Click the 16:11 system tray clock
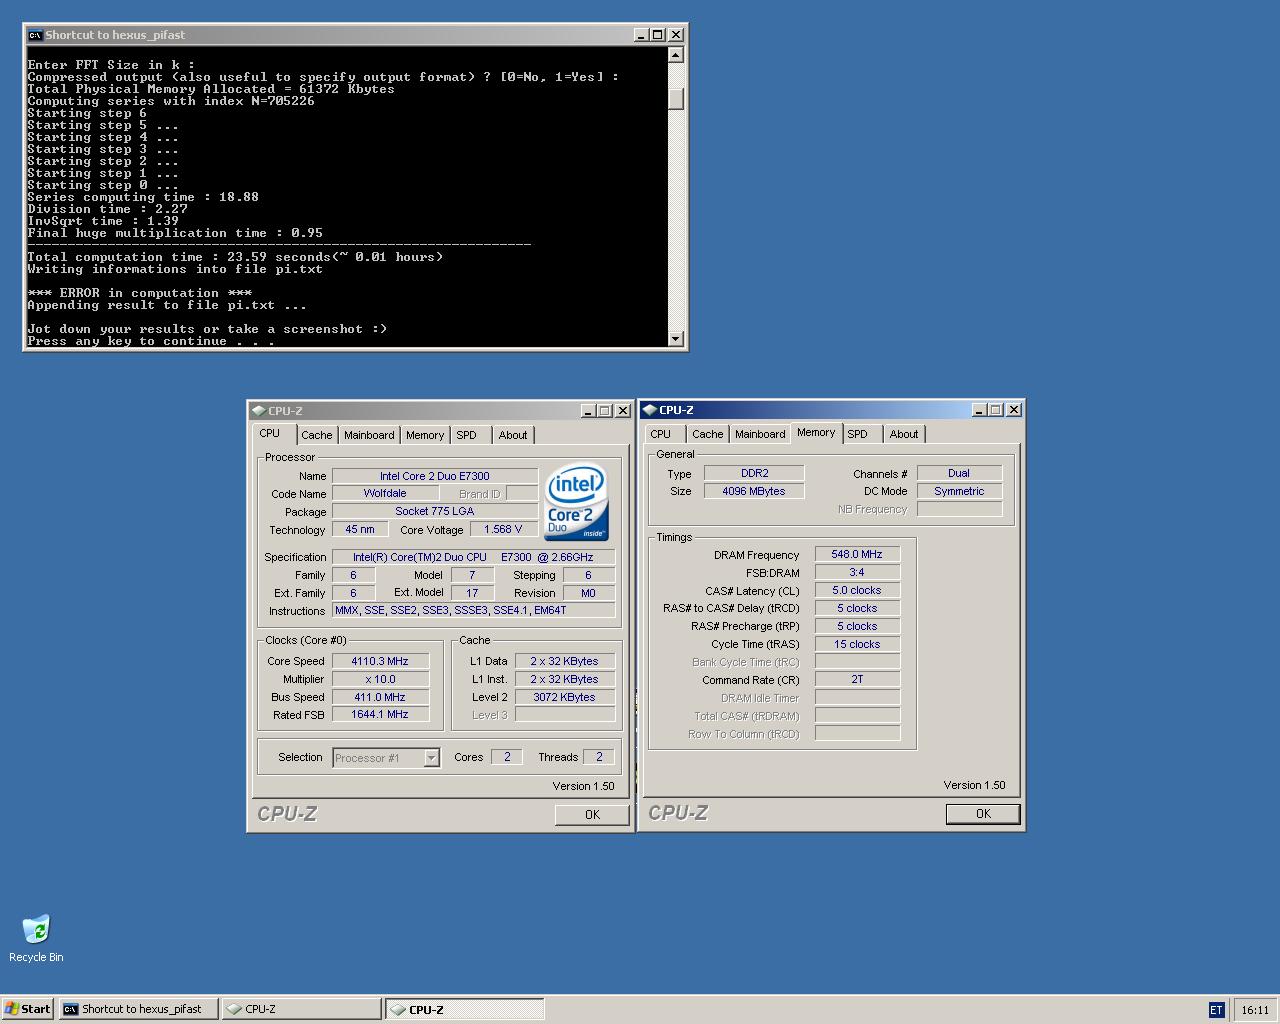This screenshot has width=1280, height=1024. [1254, 1010]
